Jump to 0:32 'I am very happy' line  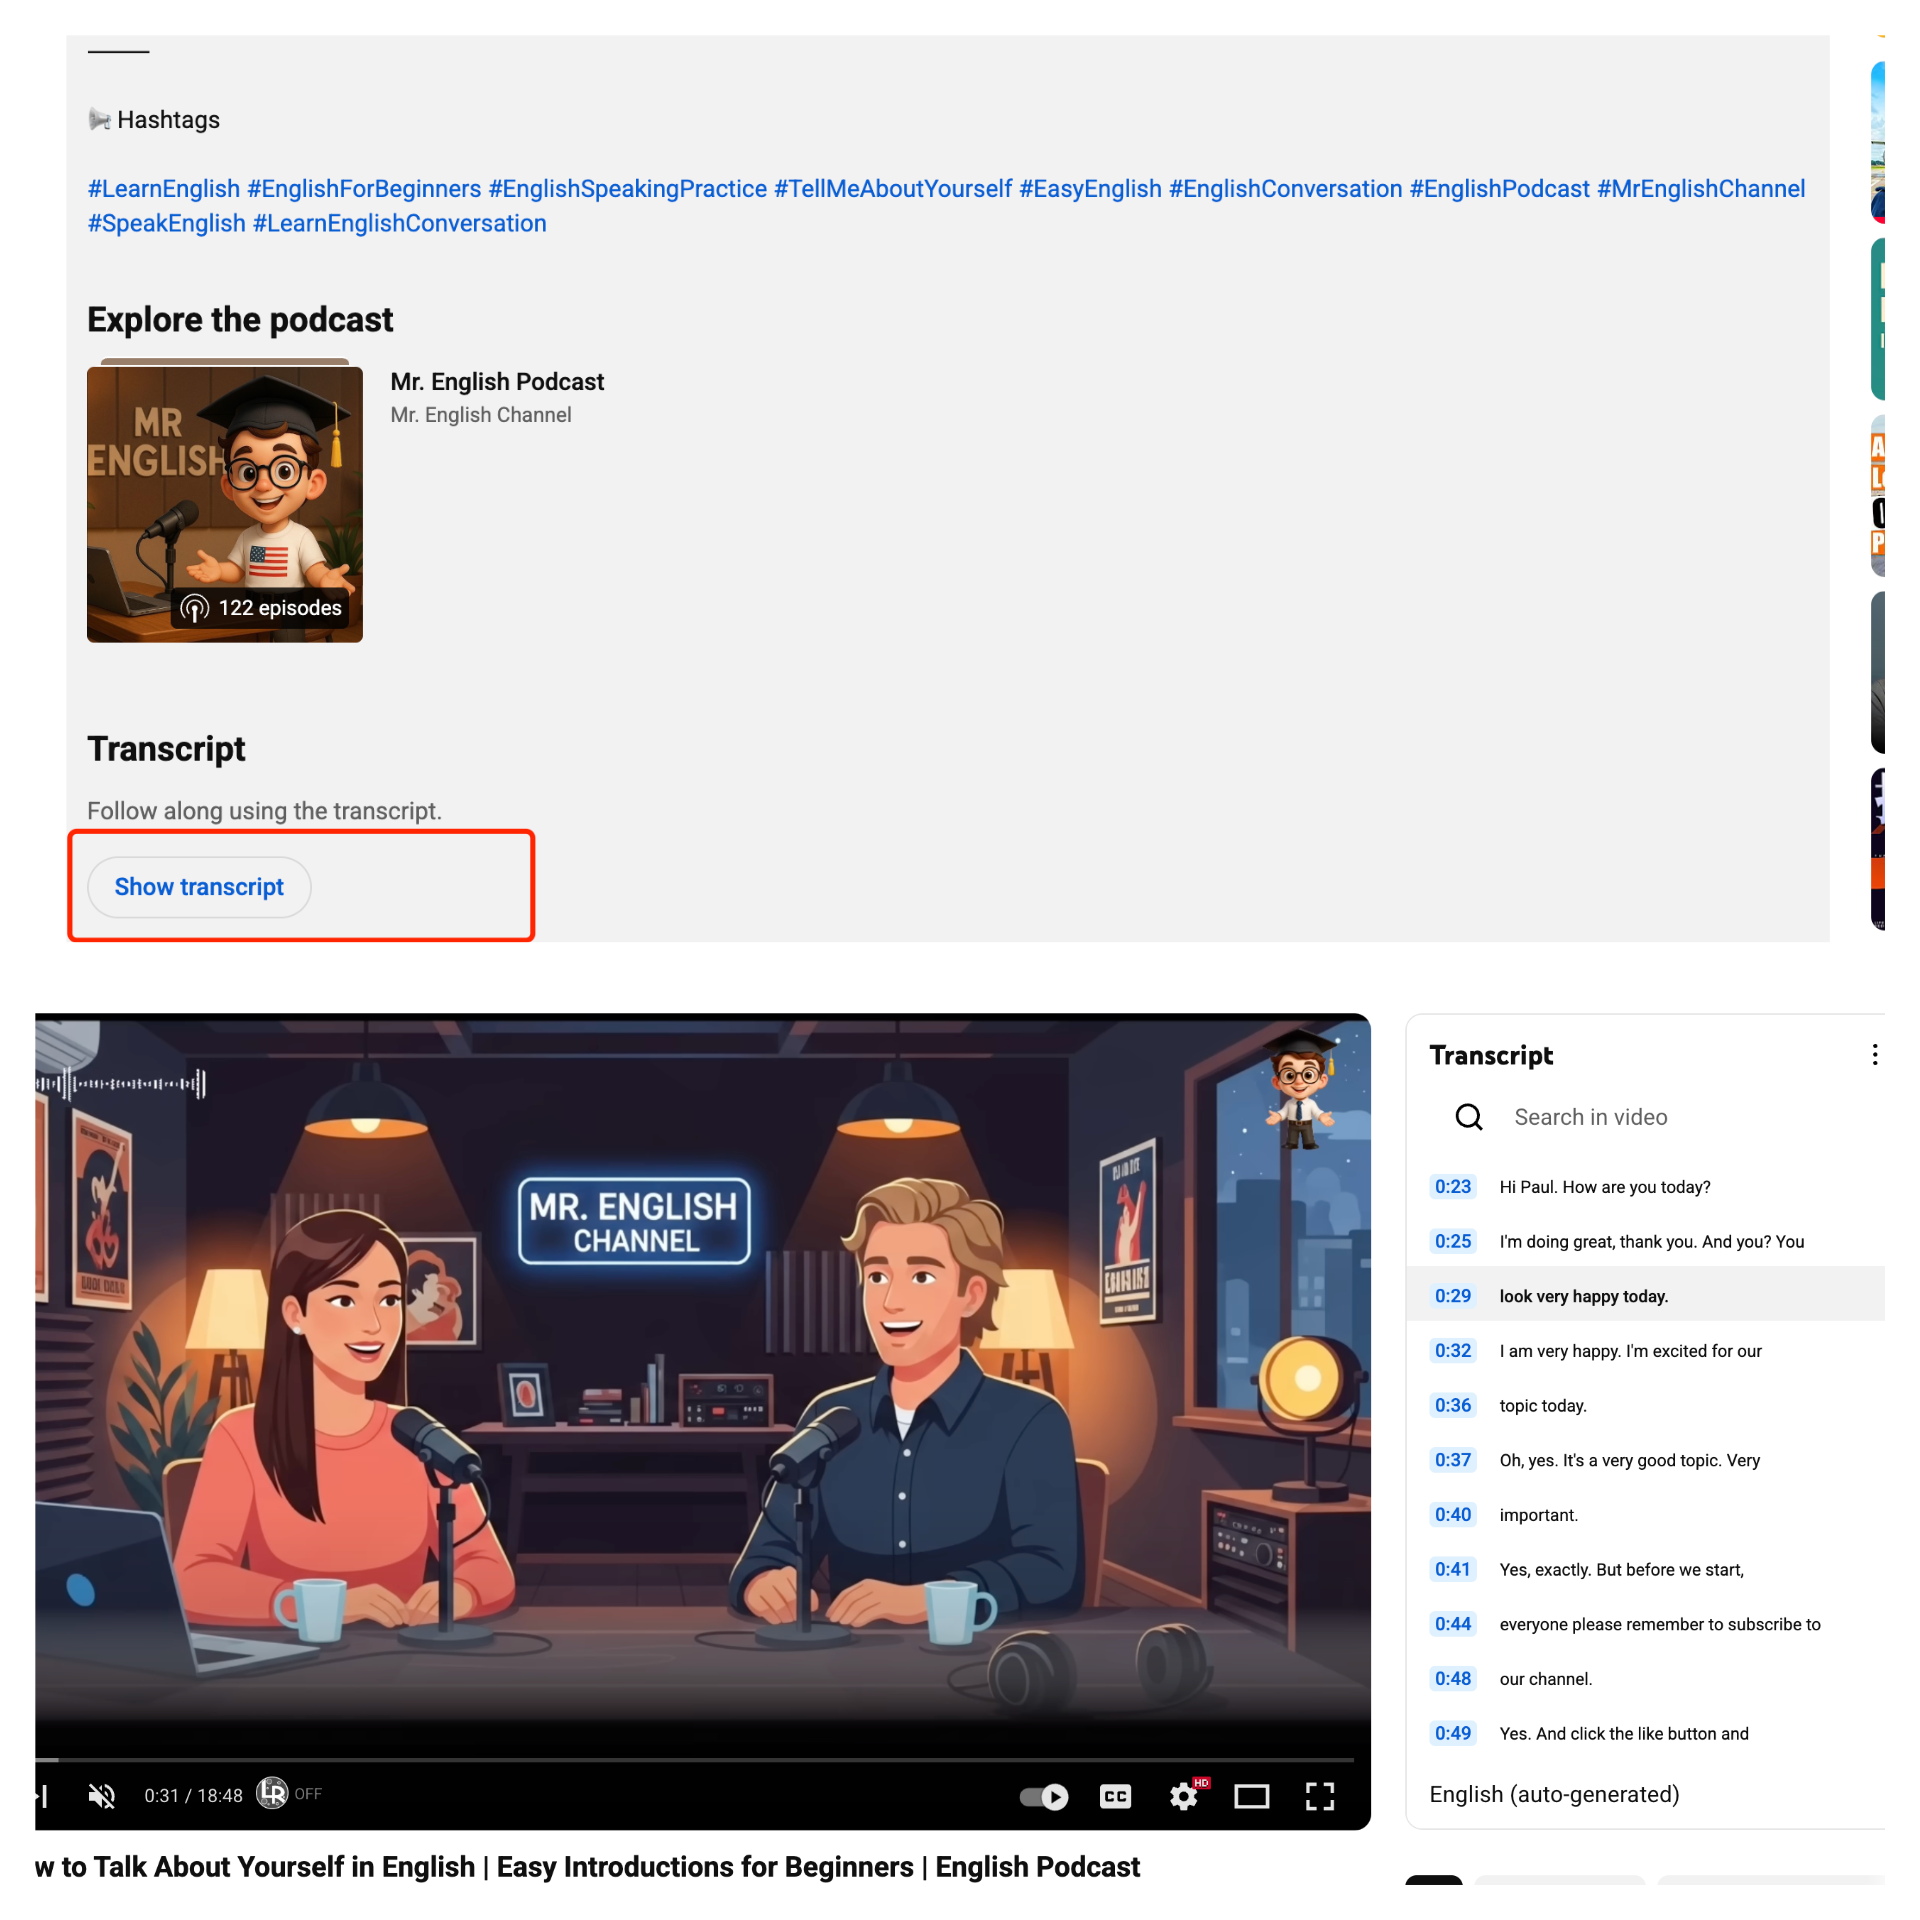[x=1645, y=1351]
